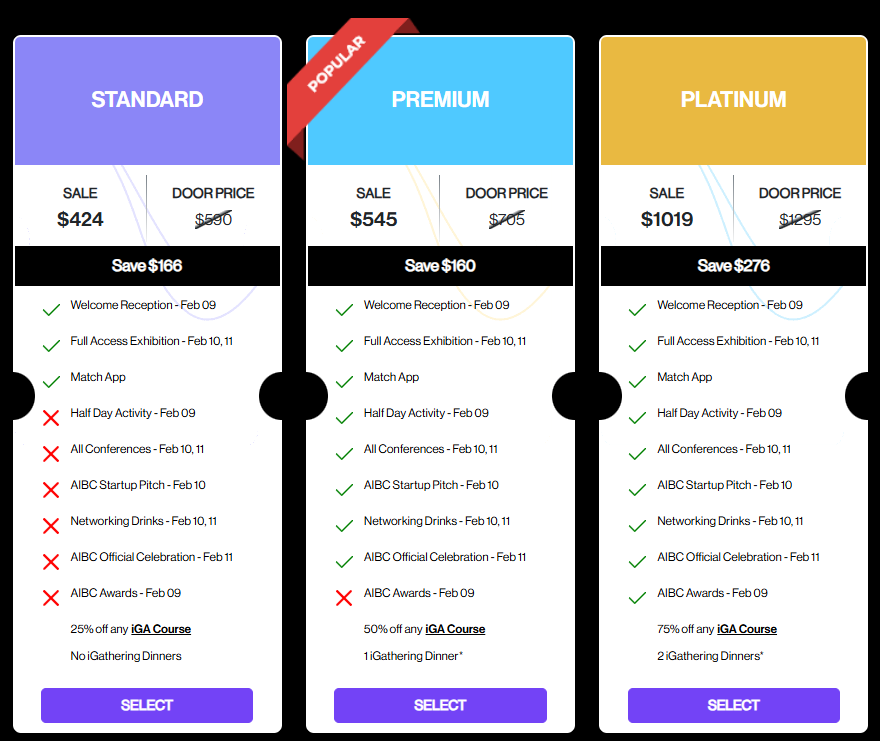Click red X next to Standard's Half Day Activity
Image resolution: width=880 pixels, height=741 pixels.
click(51, 417)
